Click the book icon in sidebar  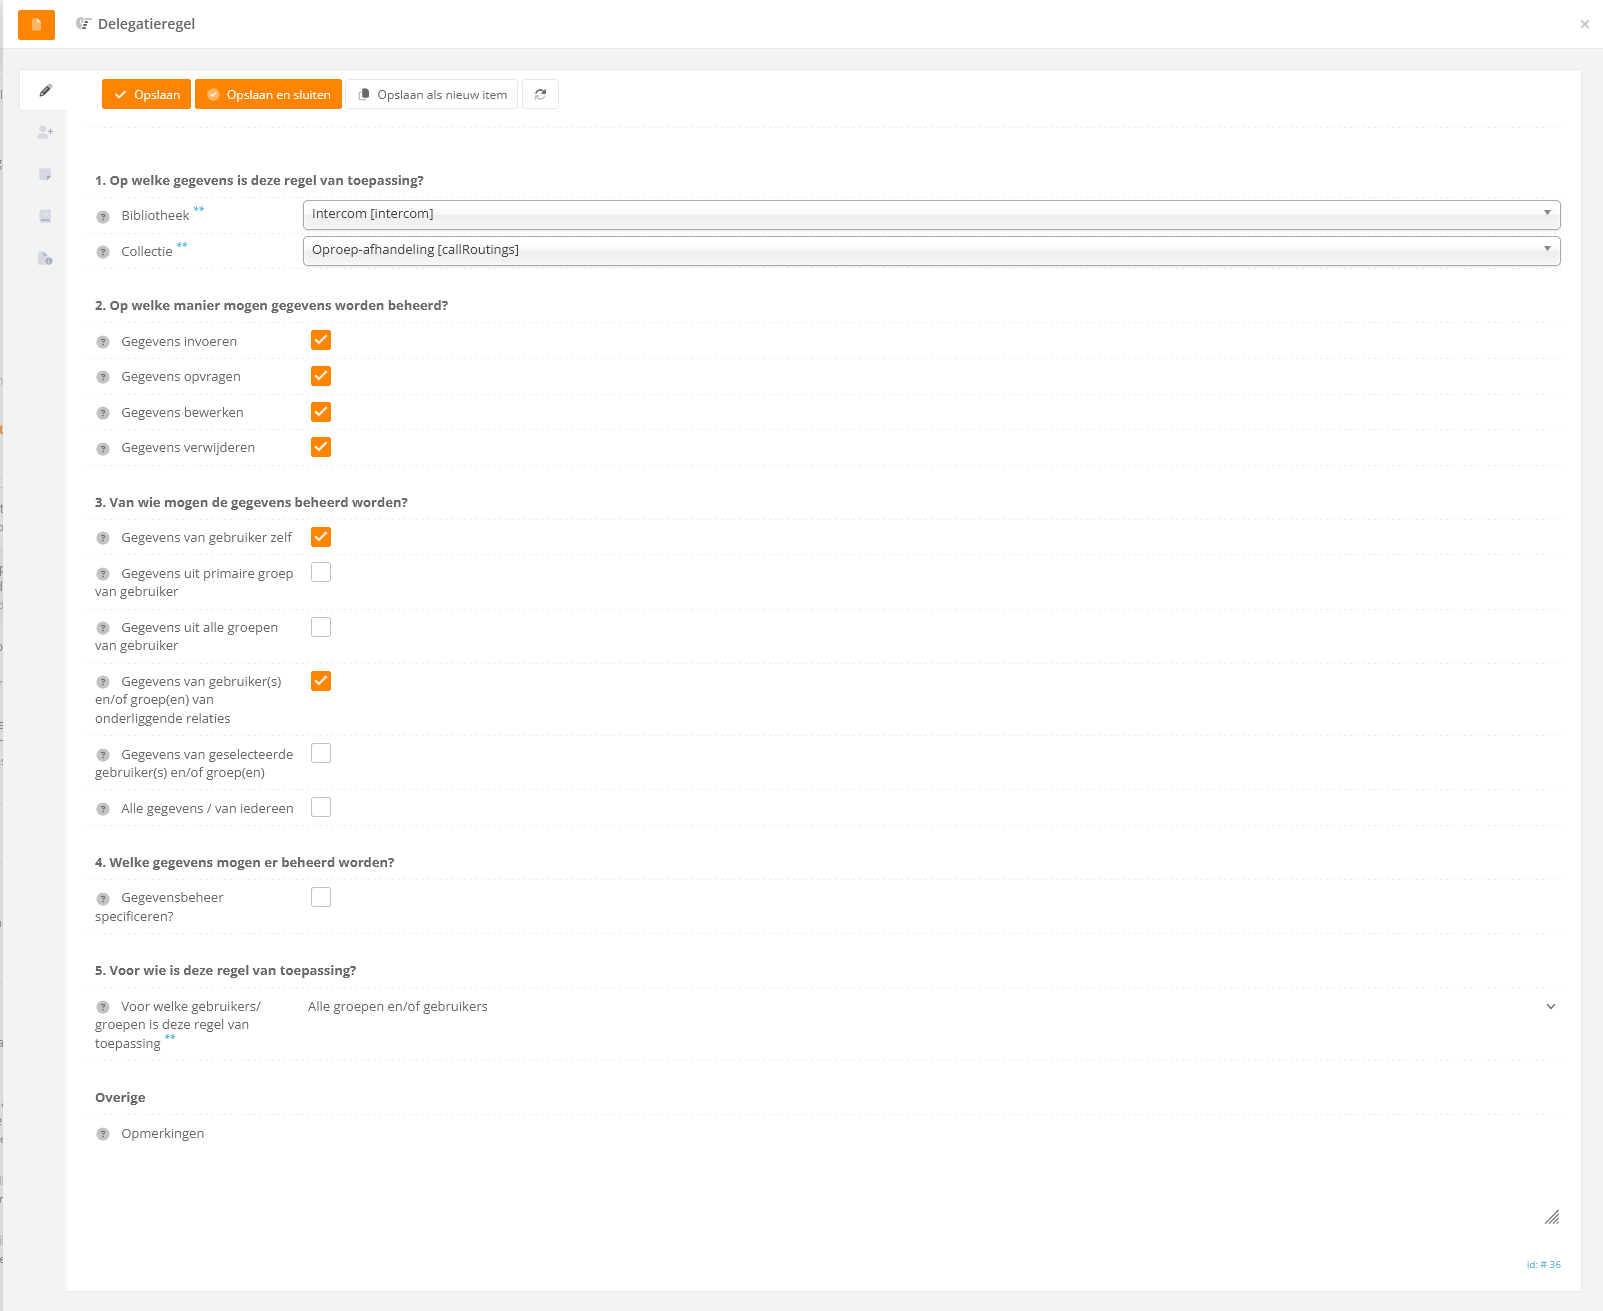(x=45, y=216)
